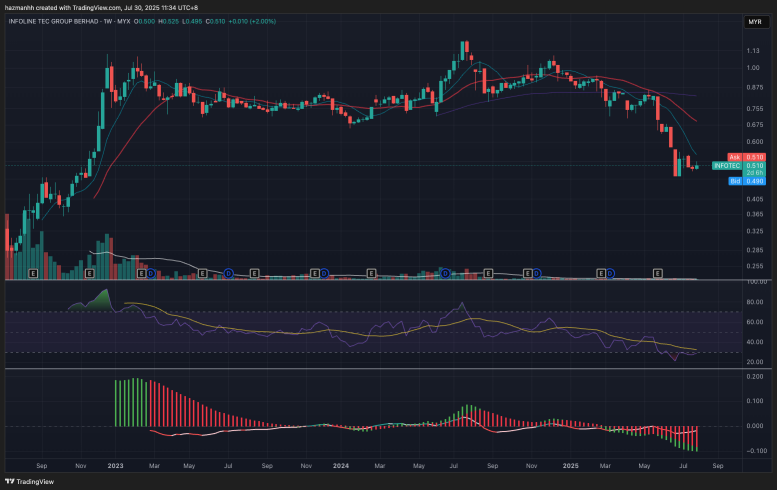Open the earnings E marker just before Mar 2023

coord(141,273)
